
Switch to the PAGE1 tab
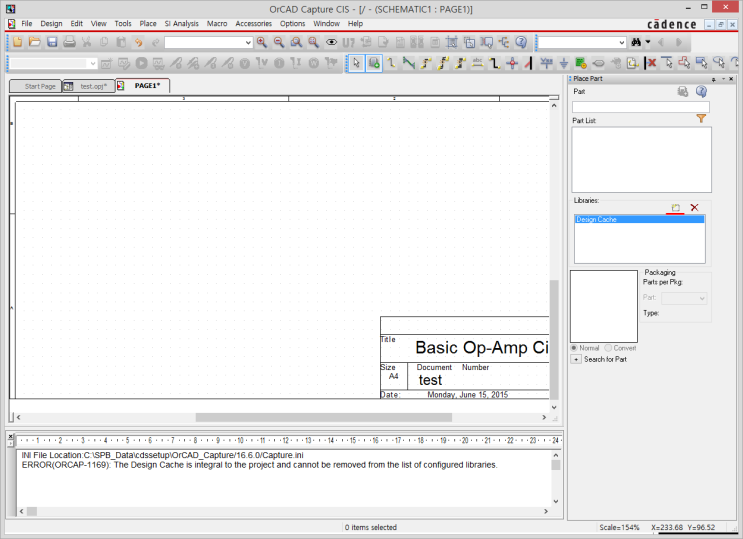pyautogui.click(x=143, y=86)
